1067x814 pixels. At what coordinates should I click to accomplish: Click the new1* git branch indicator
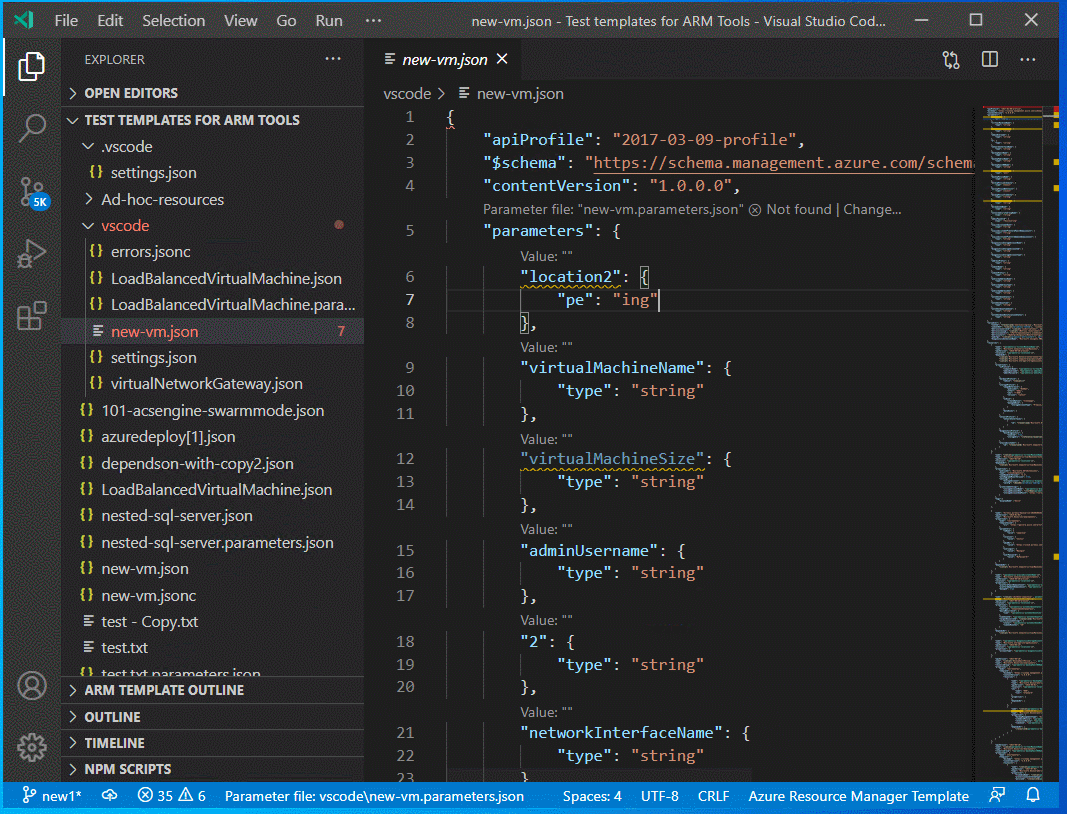52,796
